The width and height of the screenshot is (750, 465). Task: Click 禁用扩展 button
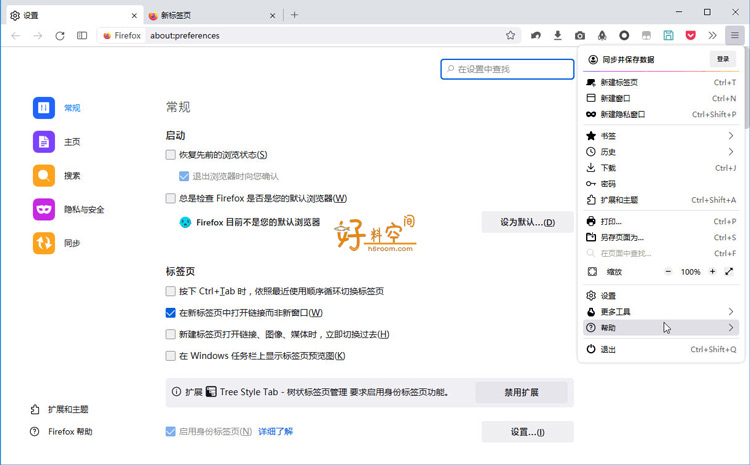pos(521,392)
